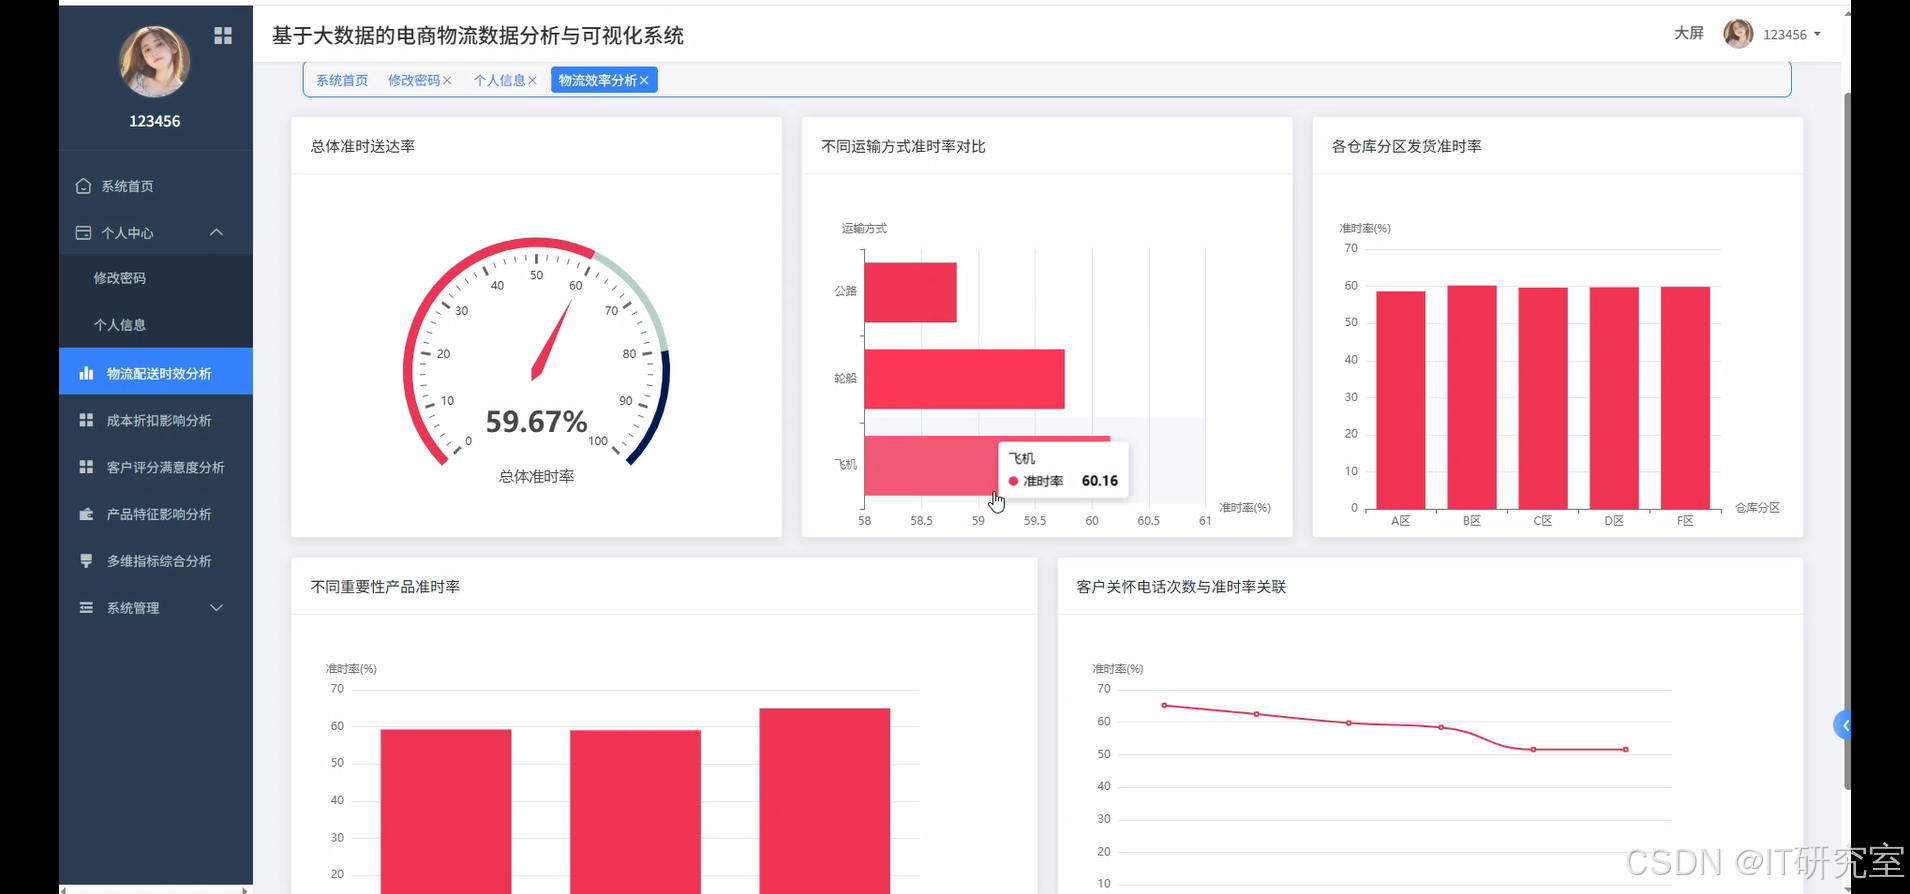The height and width of the screenshot is (894, 1910).
Task: Click the blue side drawer arrow button
Action: [x=1843, y=725]
